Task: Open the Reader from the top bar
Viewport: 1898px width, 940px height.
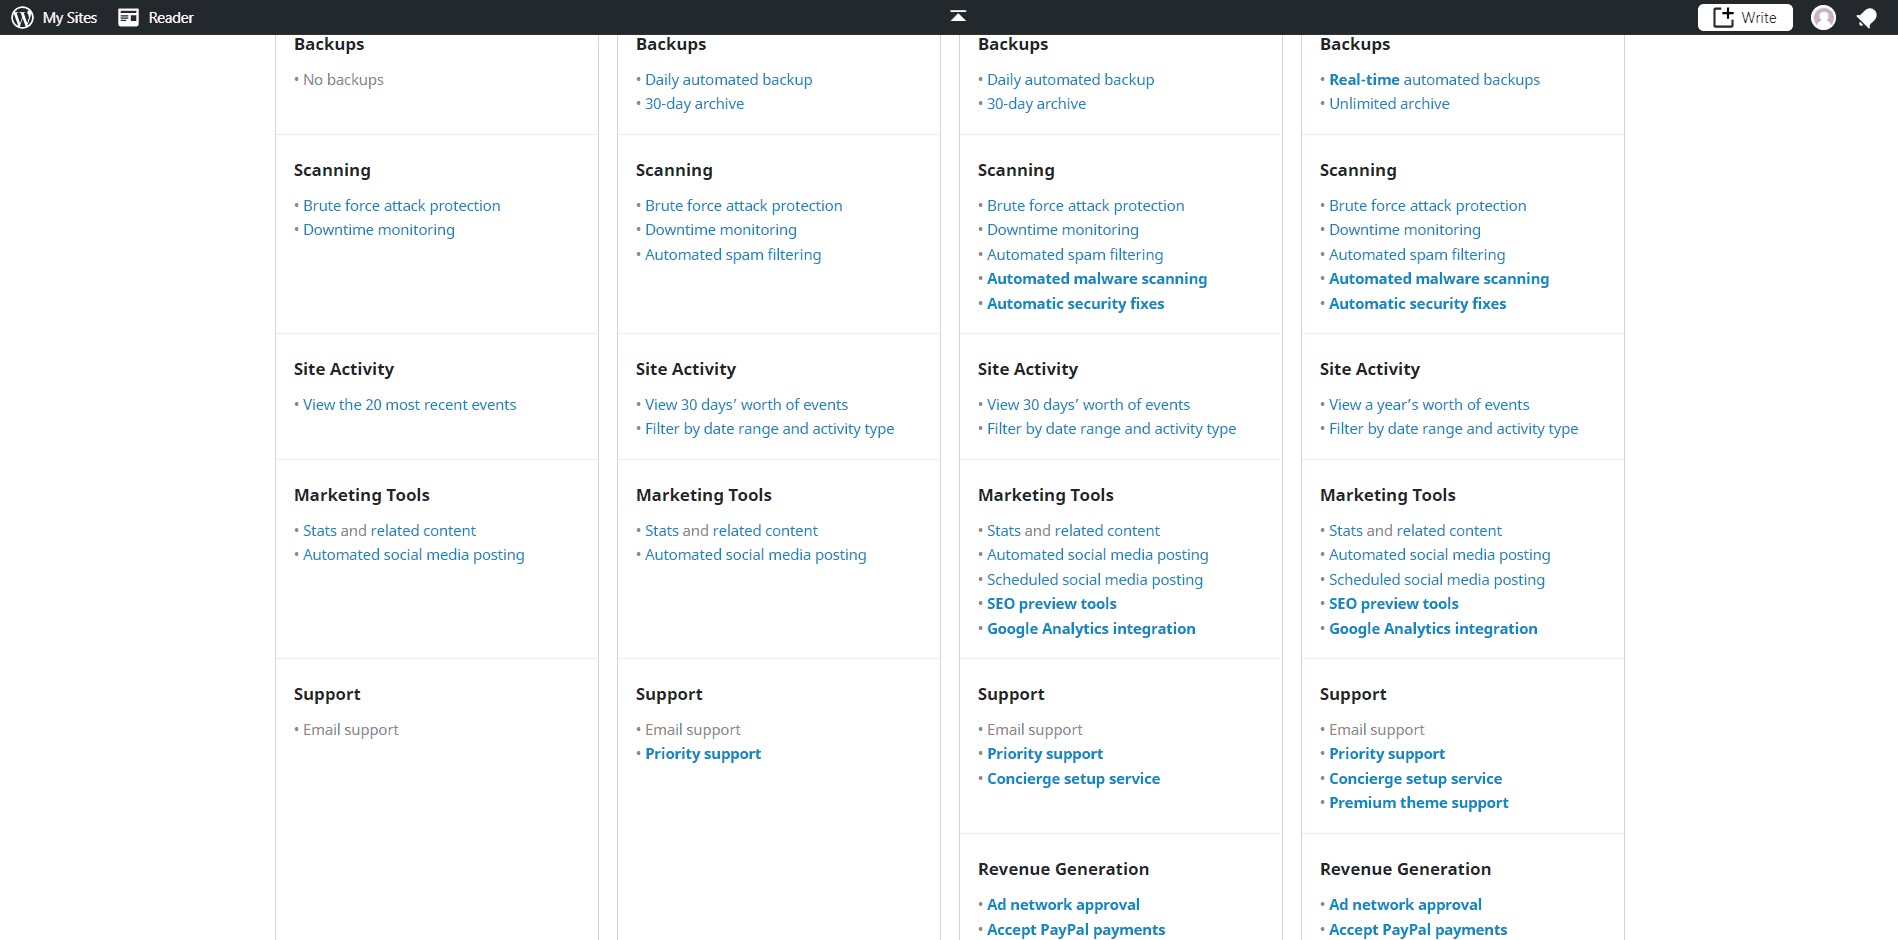Action: 156,17
